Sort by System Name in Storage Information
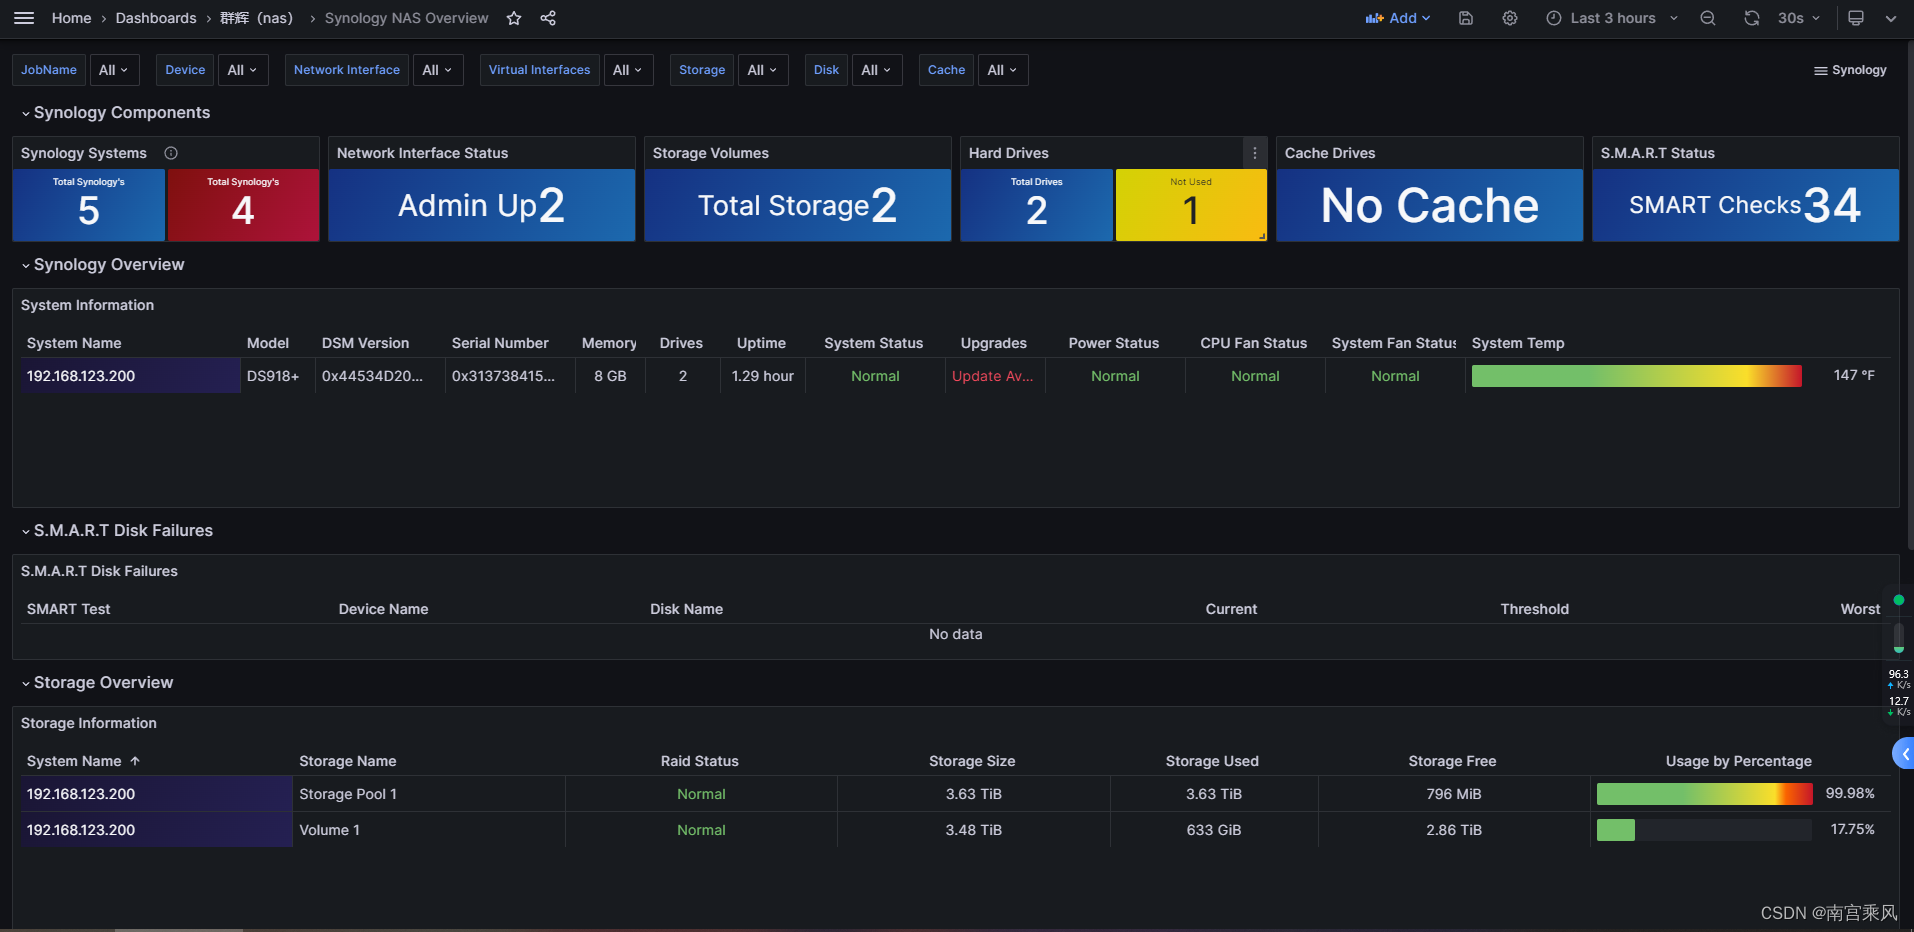Viewport: 1914px width, 932px height. pyautogui.click(x=74, y=761)
